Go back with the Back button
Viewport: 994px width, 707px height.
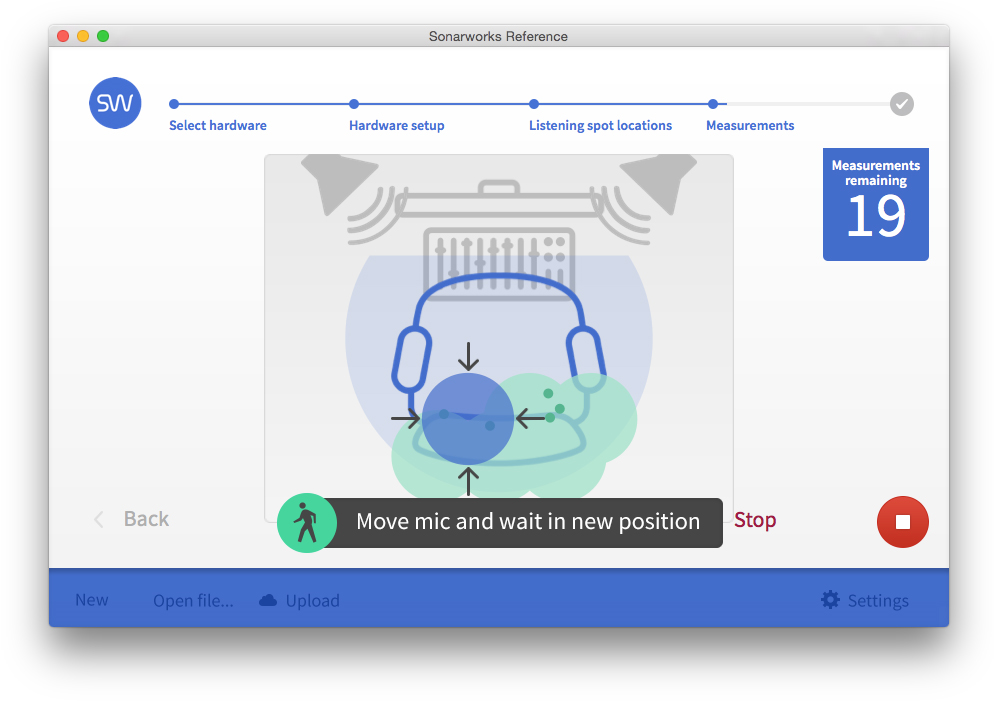coord(146,519)
